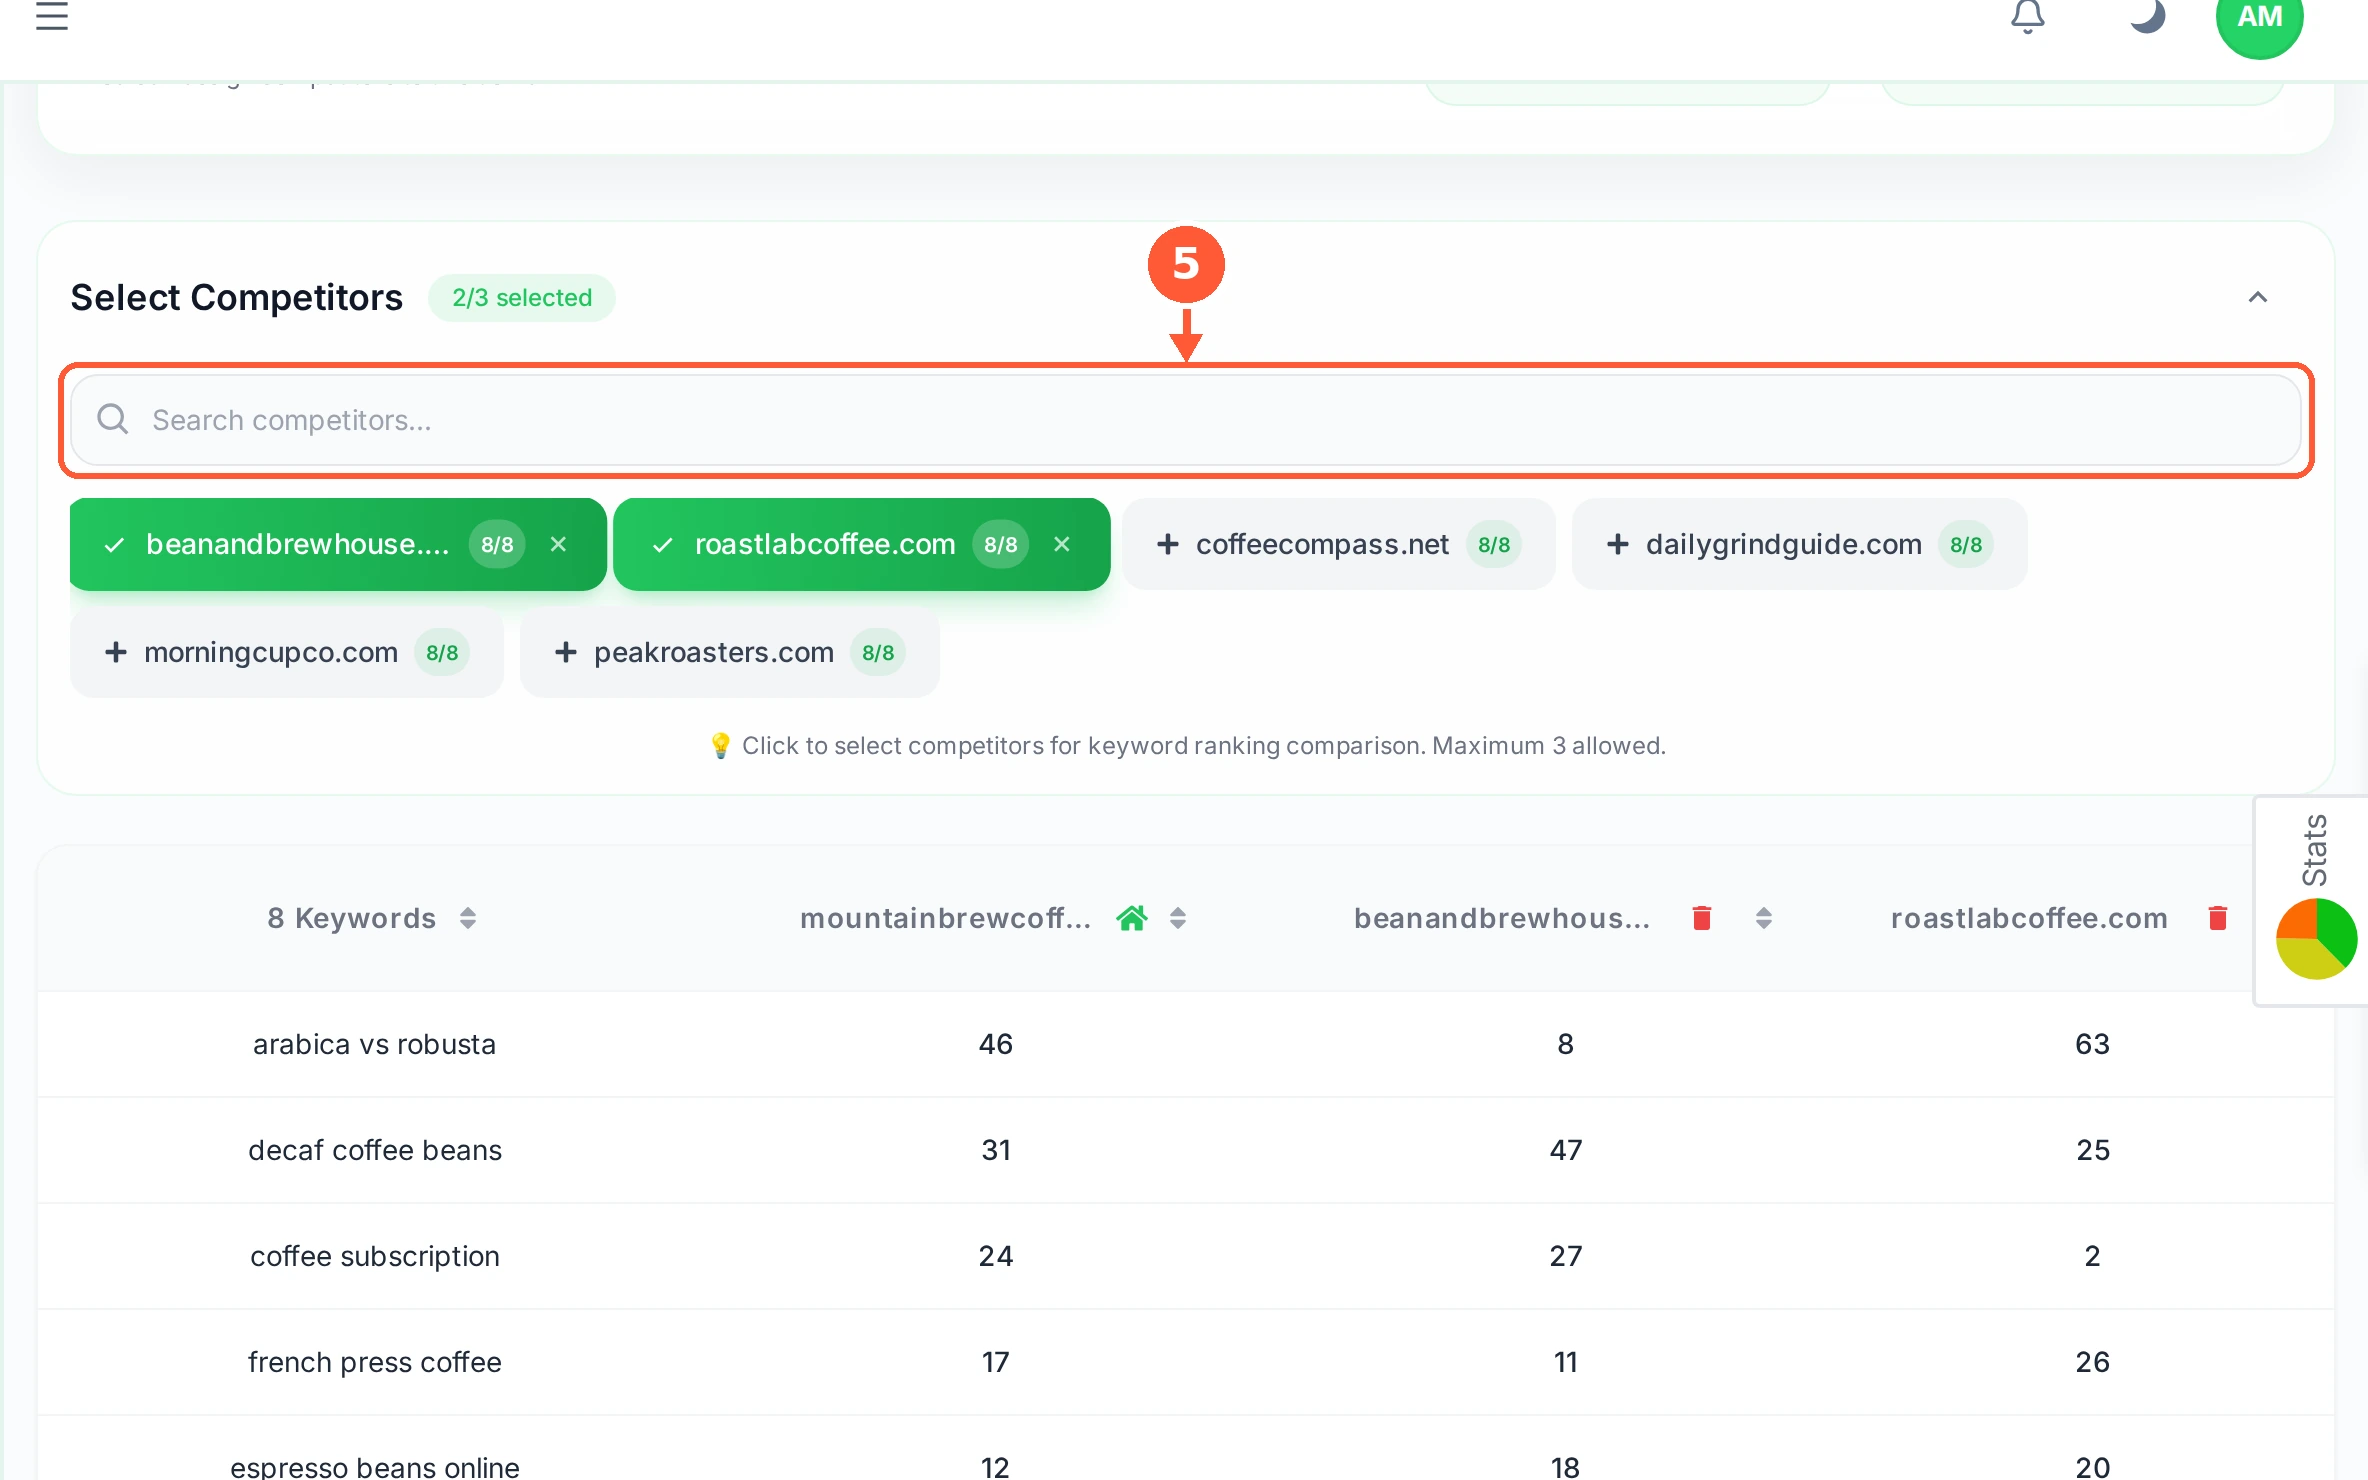Deselect the roastlabcoffee.com competitor chip

pyautogui.click(x=861, y=544)
